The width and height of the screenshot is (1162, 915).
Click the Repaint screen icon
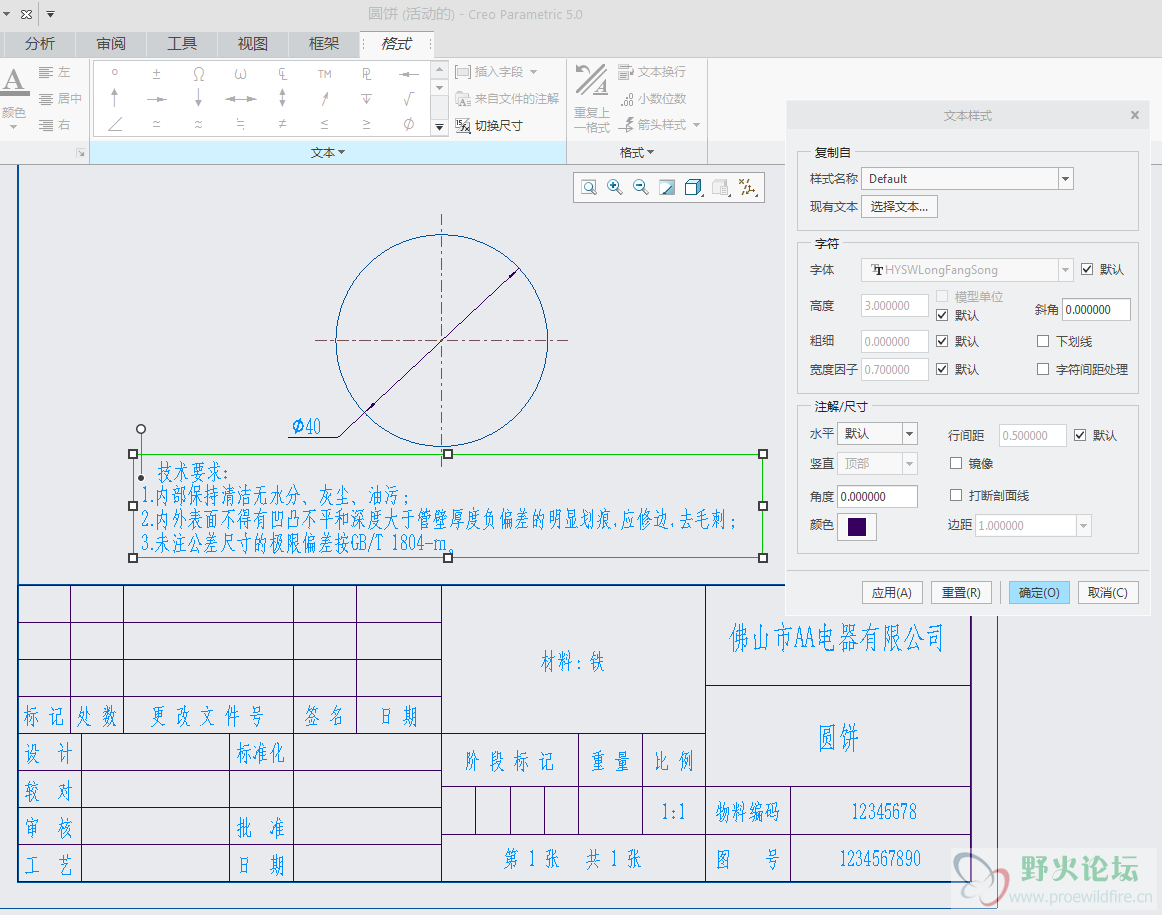click(x=667, y=187)
